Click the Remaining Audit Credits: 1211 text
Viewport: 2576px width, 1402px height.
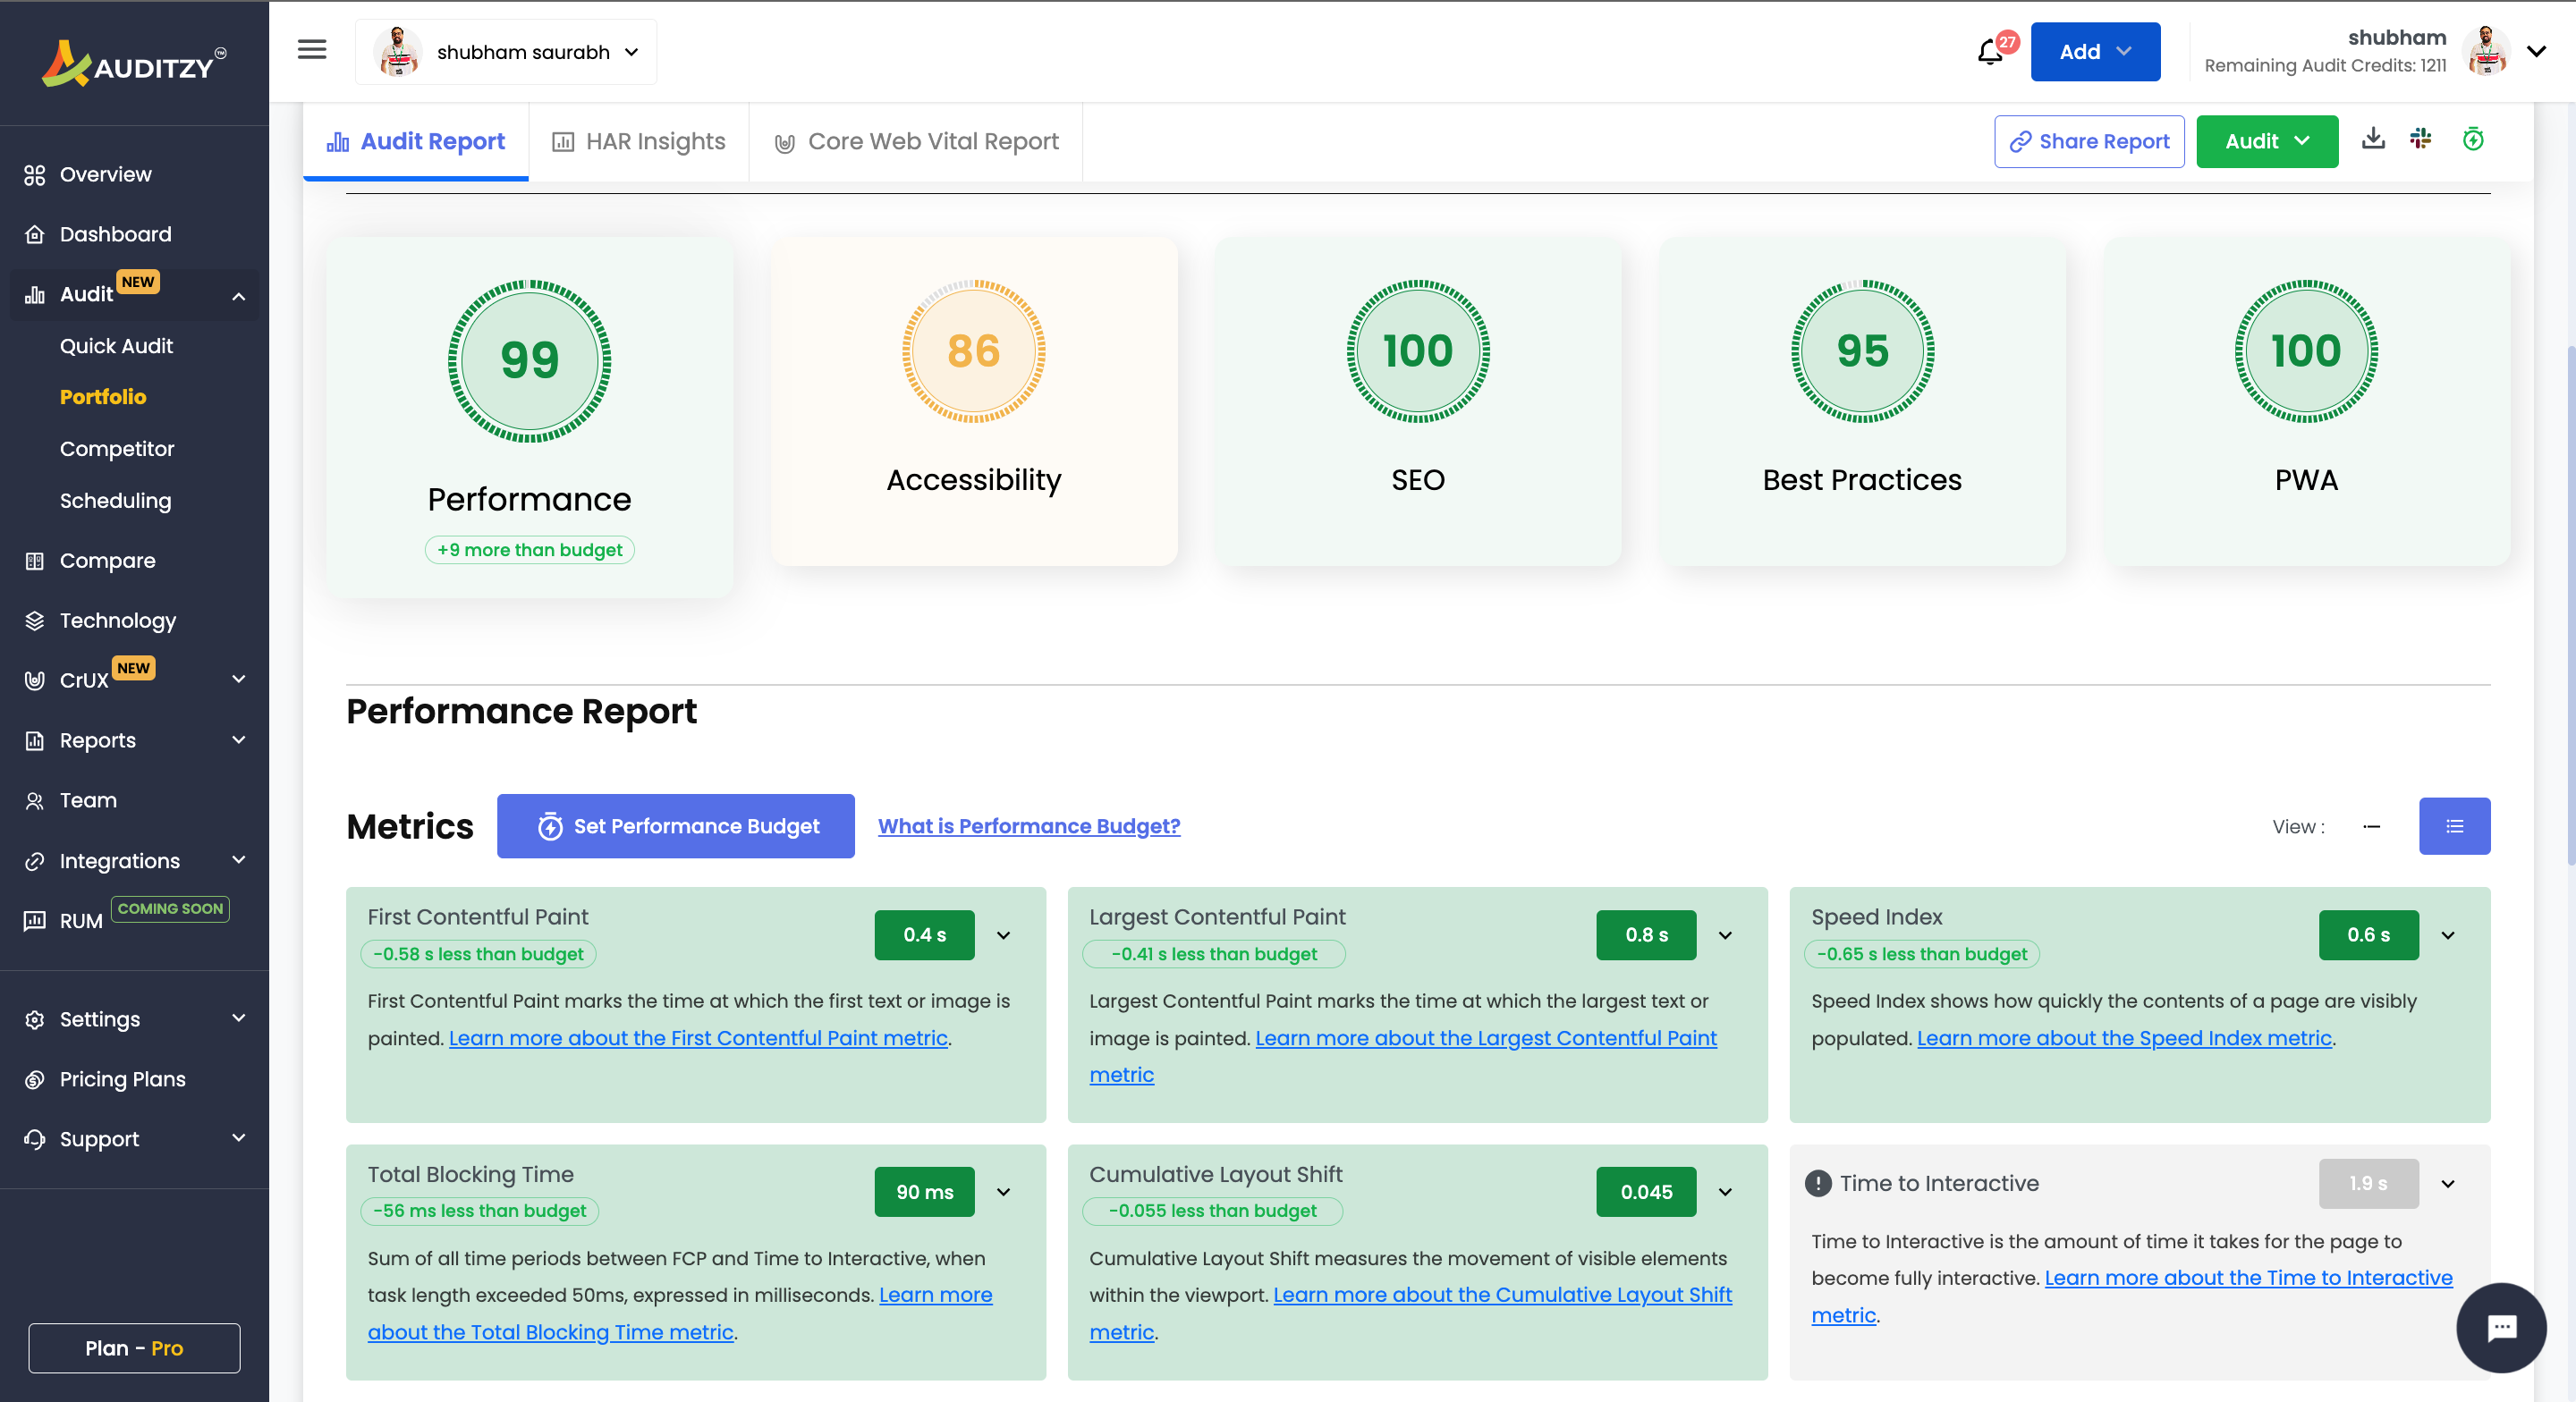pyautogui.click(x=2325, y=65)
